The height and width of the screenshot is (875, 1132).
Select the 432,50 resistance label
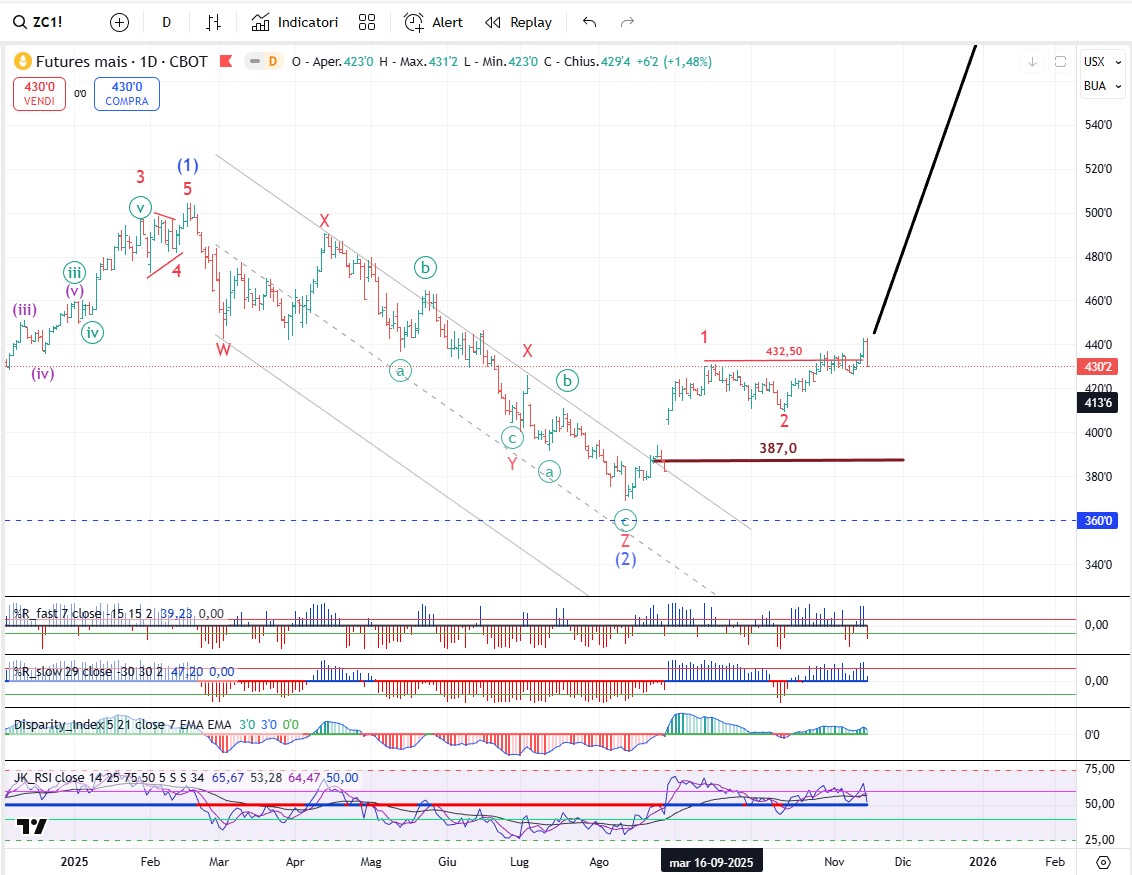click(784, 352)
